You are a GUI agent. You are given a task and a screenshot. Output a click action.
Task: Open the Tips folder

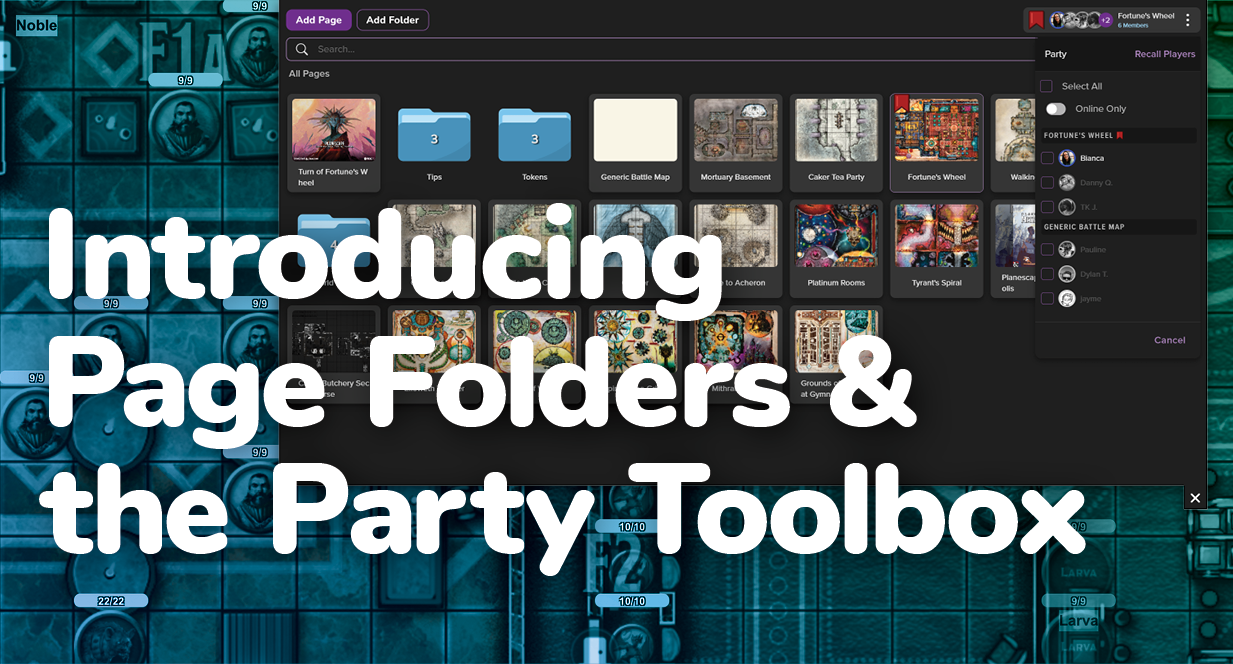click(x=434, y=135)
